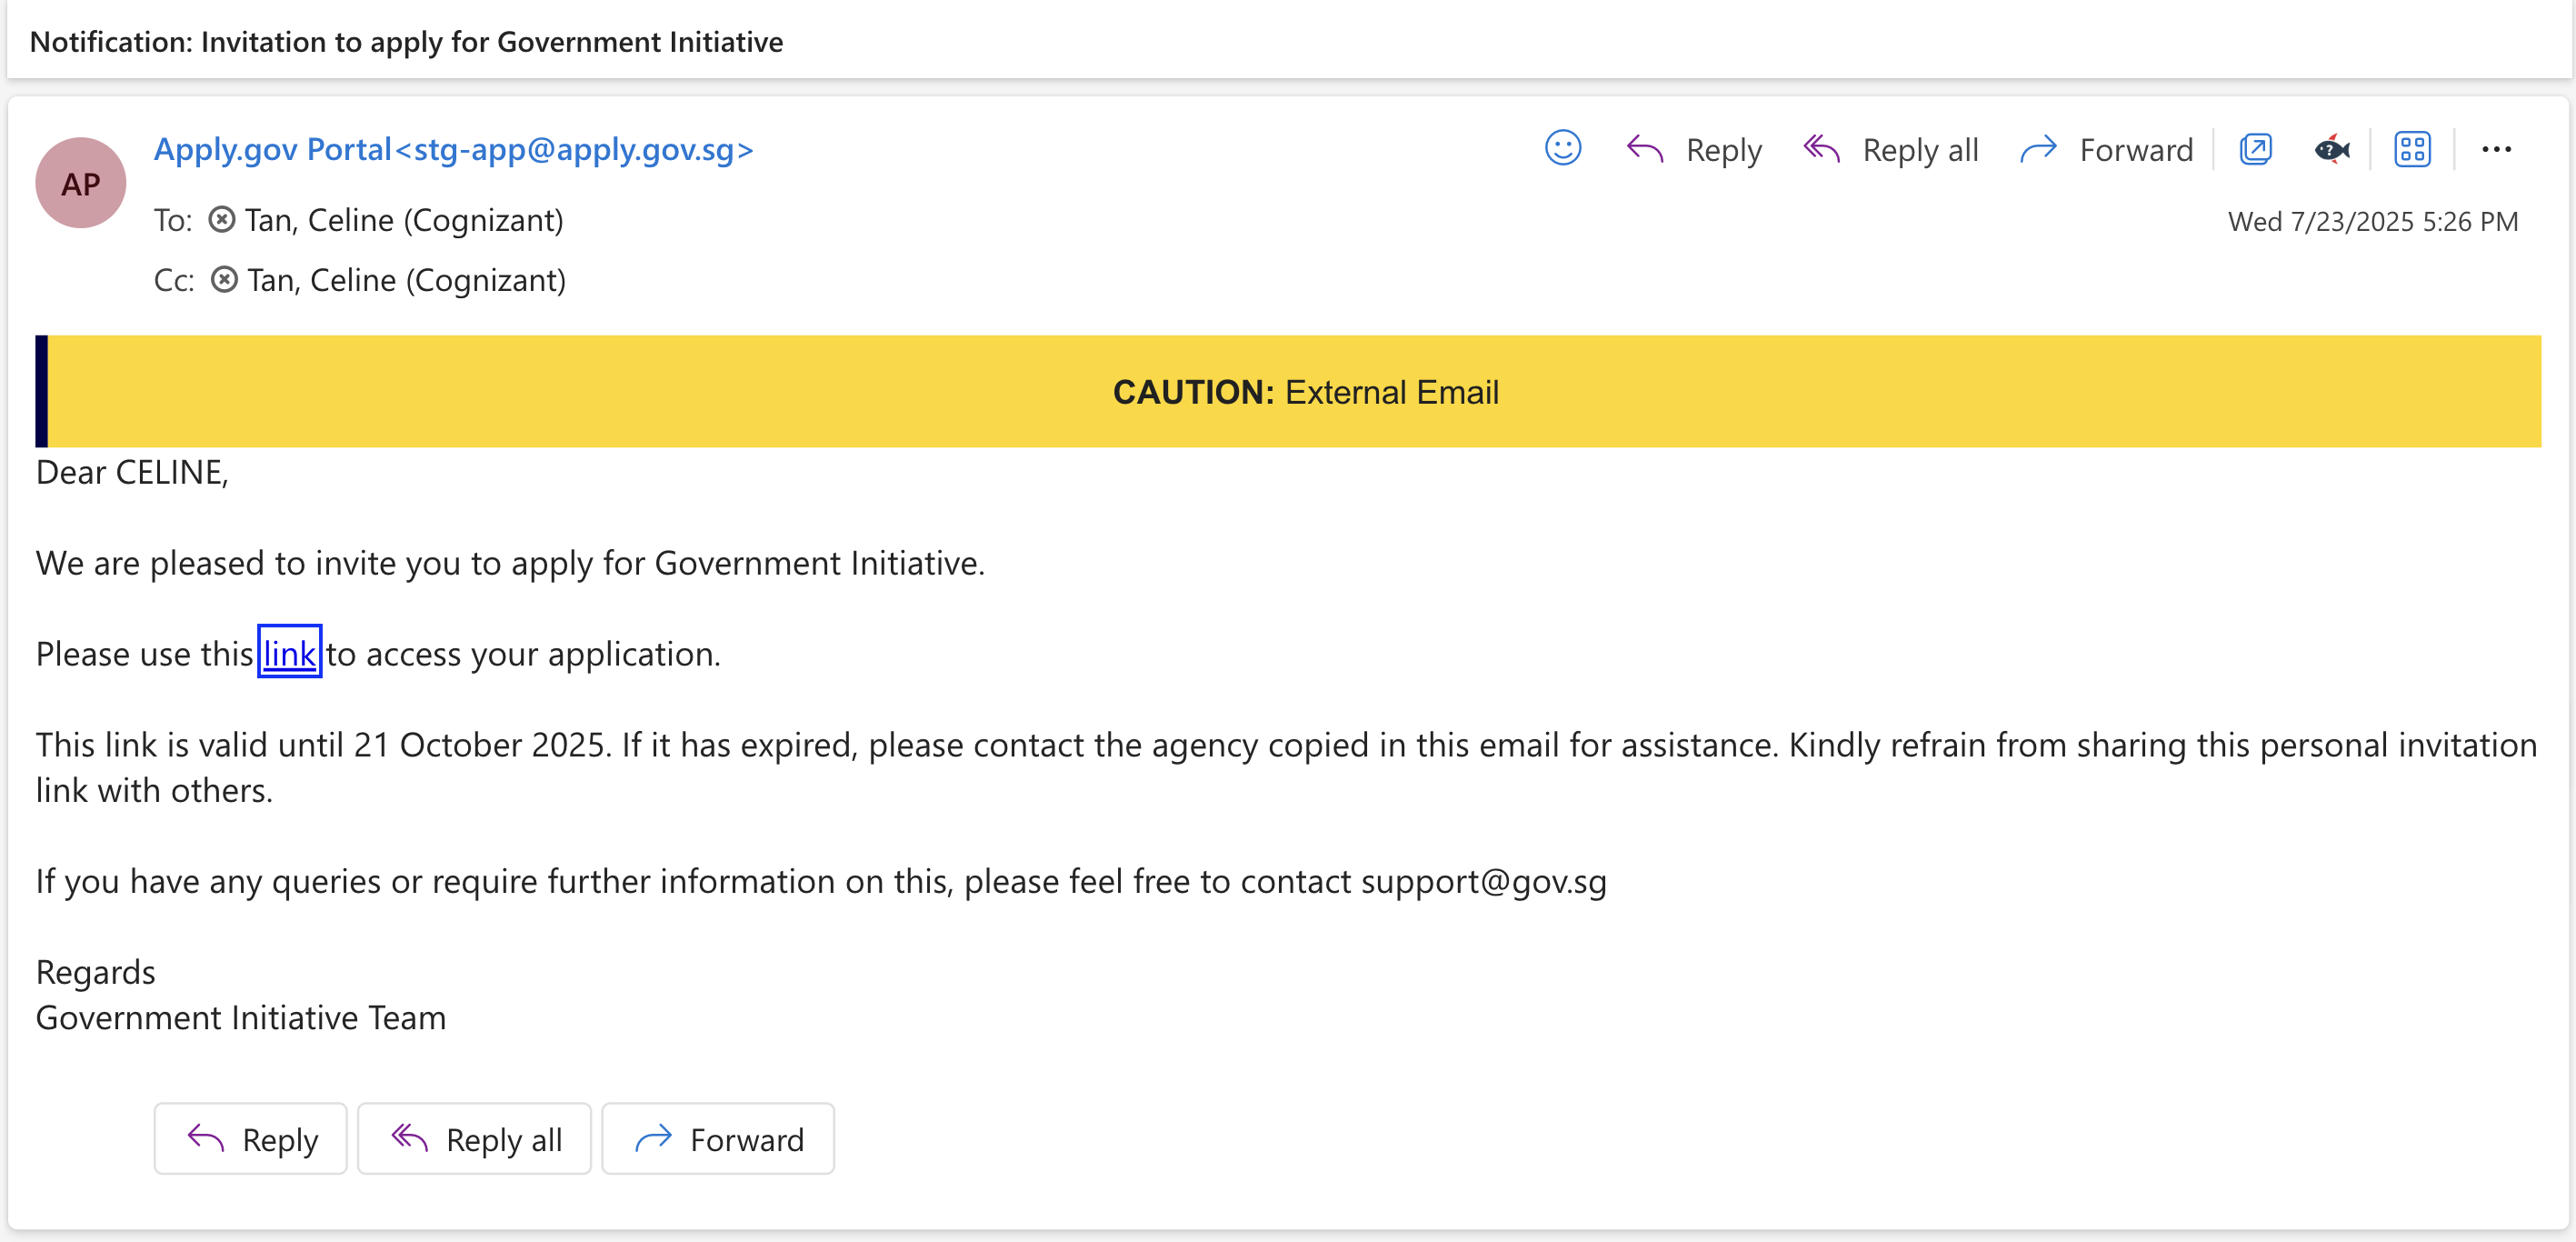2576x1242 pixels.
Task: Click recipient name Tan, Celine in To field
Action: point(403,219)
